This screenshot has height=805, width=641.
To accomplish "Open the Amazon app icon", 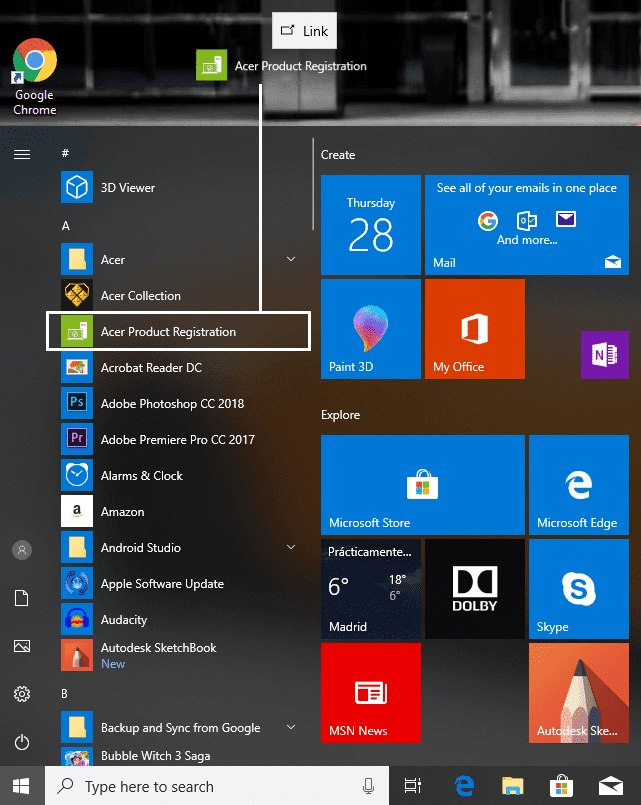I will pyautogui.click(x=77, y=511).
